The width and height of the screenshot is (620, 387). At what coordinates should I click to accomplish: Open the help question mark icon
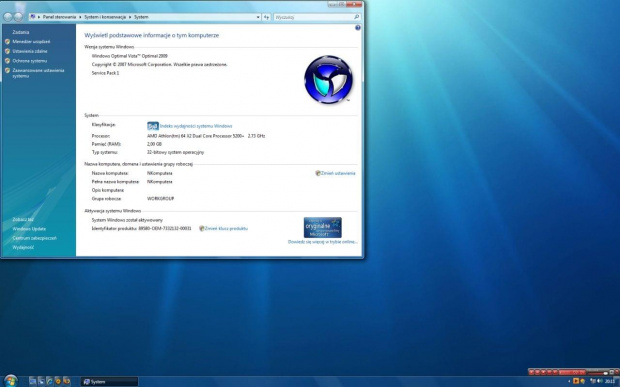(x=358, y=28)
